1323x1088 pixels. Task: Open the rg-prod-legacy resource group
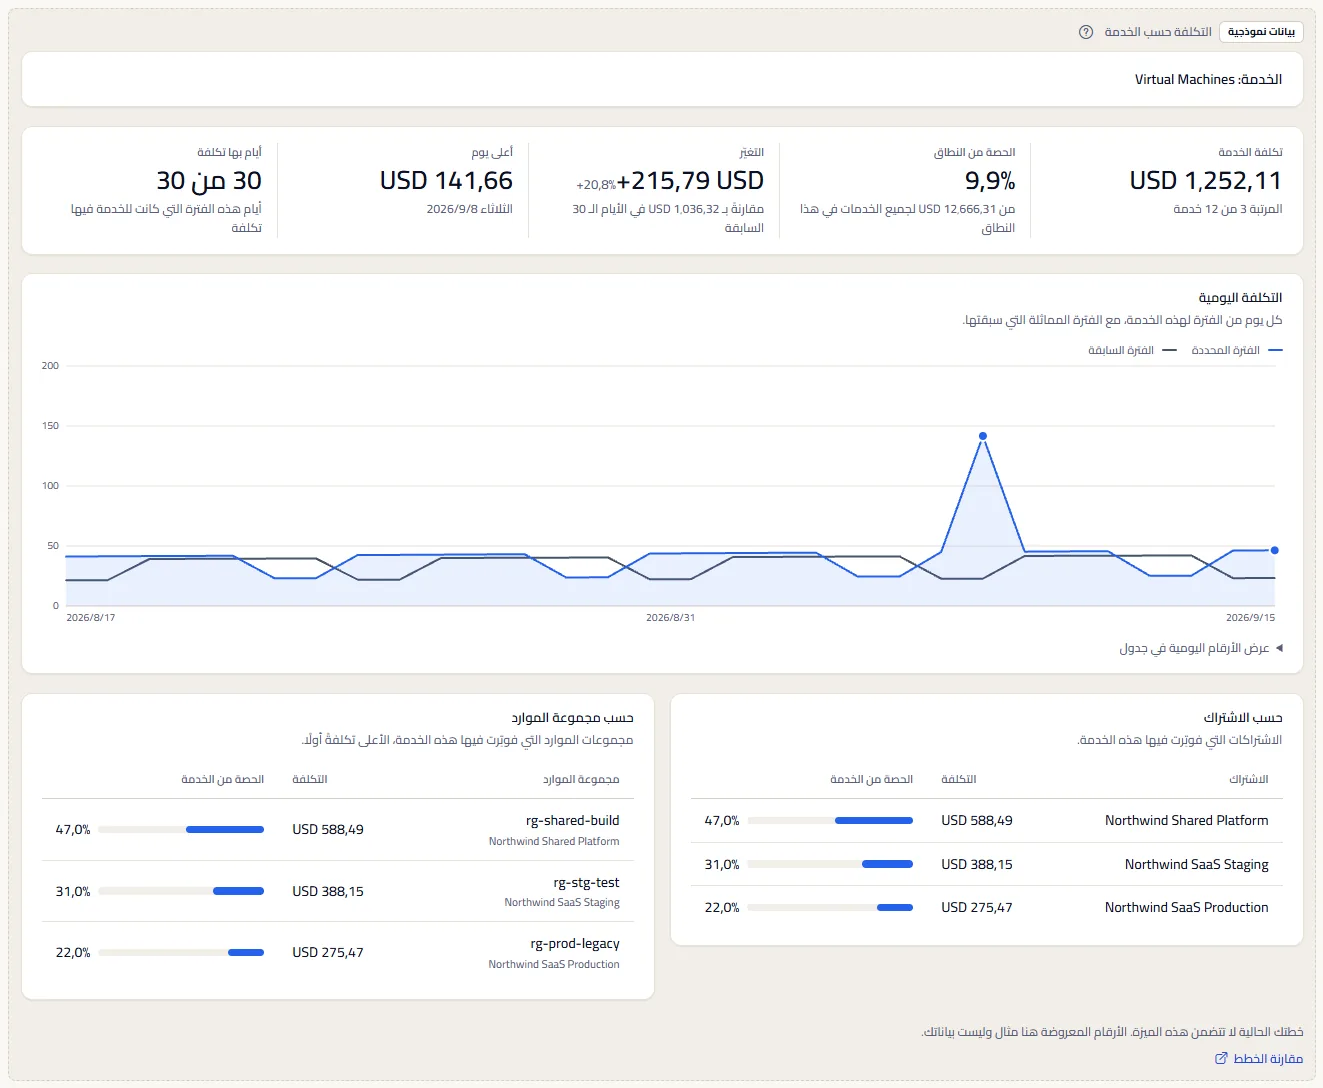tap(575, 943)
